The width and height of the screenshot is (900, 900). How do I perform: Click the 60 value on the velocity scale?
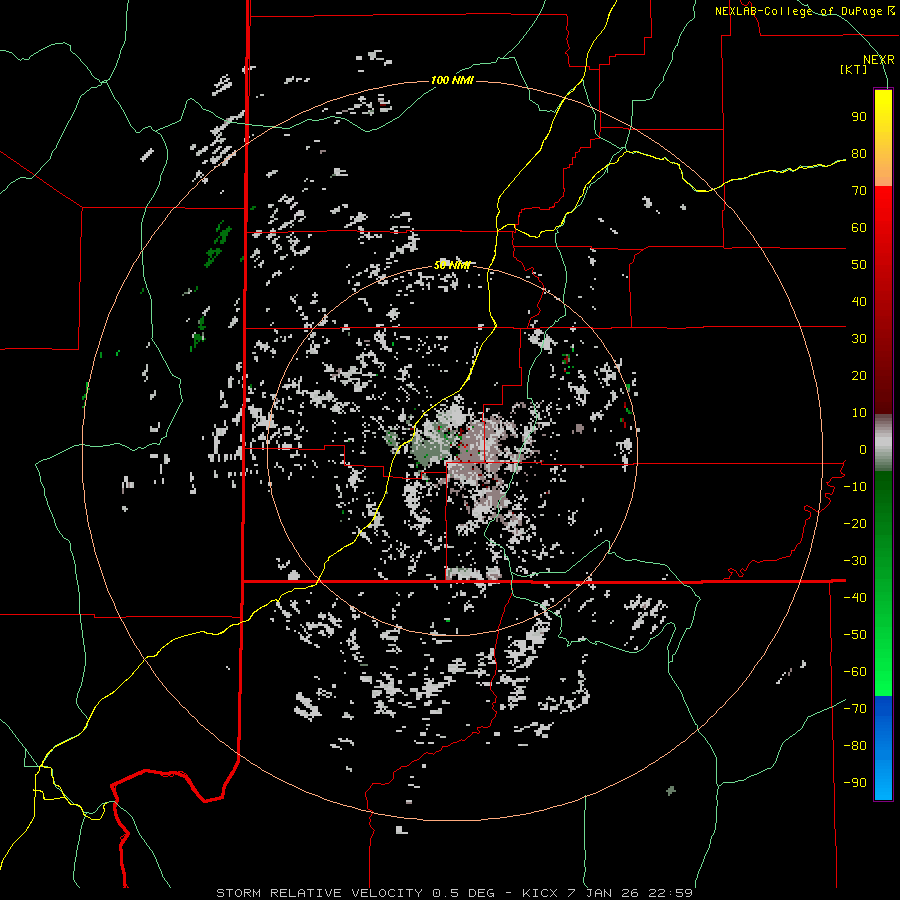click(x=859, y=227)
